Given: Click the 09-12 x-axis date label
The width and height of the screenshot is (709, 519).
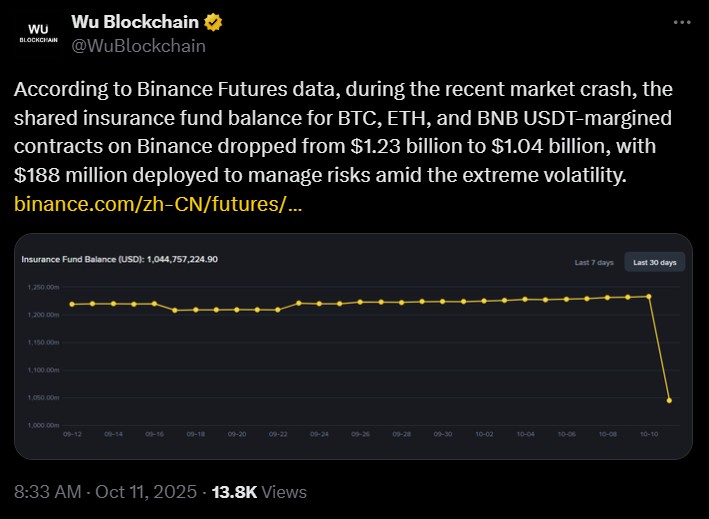Looking at the screenshot, I should click(x=72, y=435).
